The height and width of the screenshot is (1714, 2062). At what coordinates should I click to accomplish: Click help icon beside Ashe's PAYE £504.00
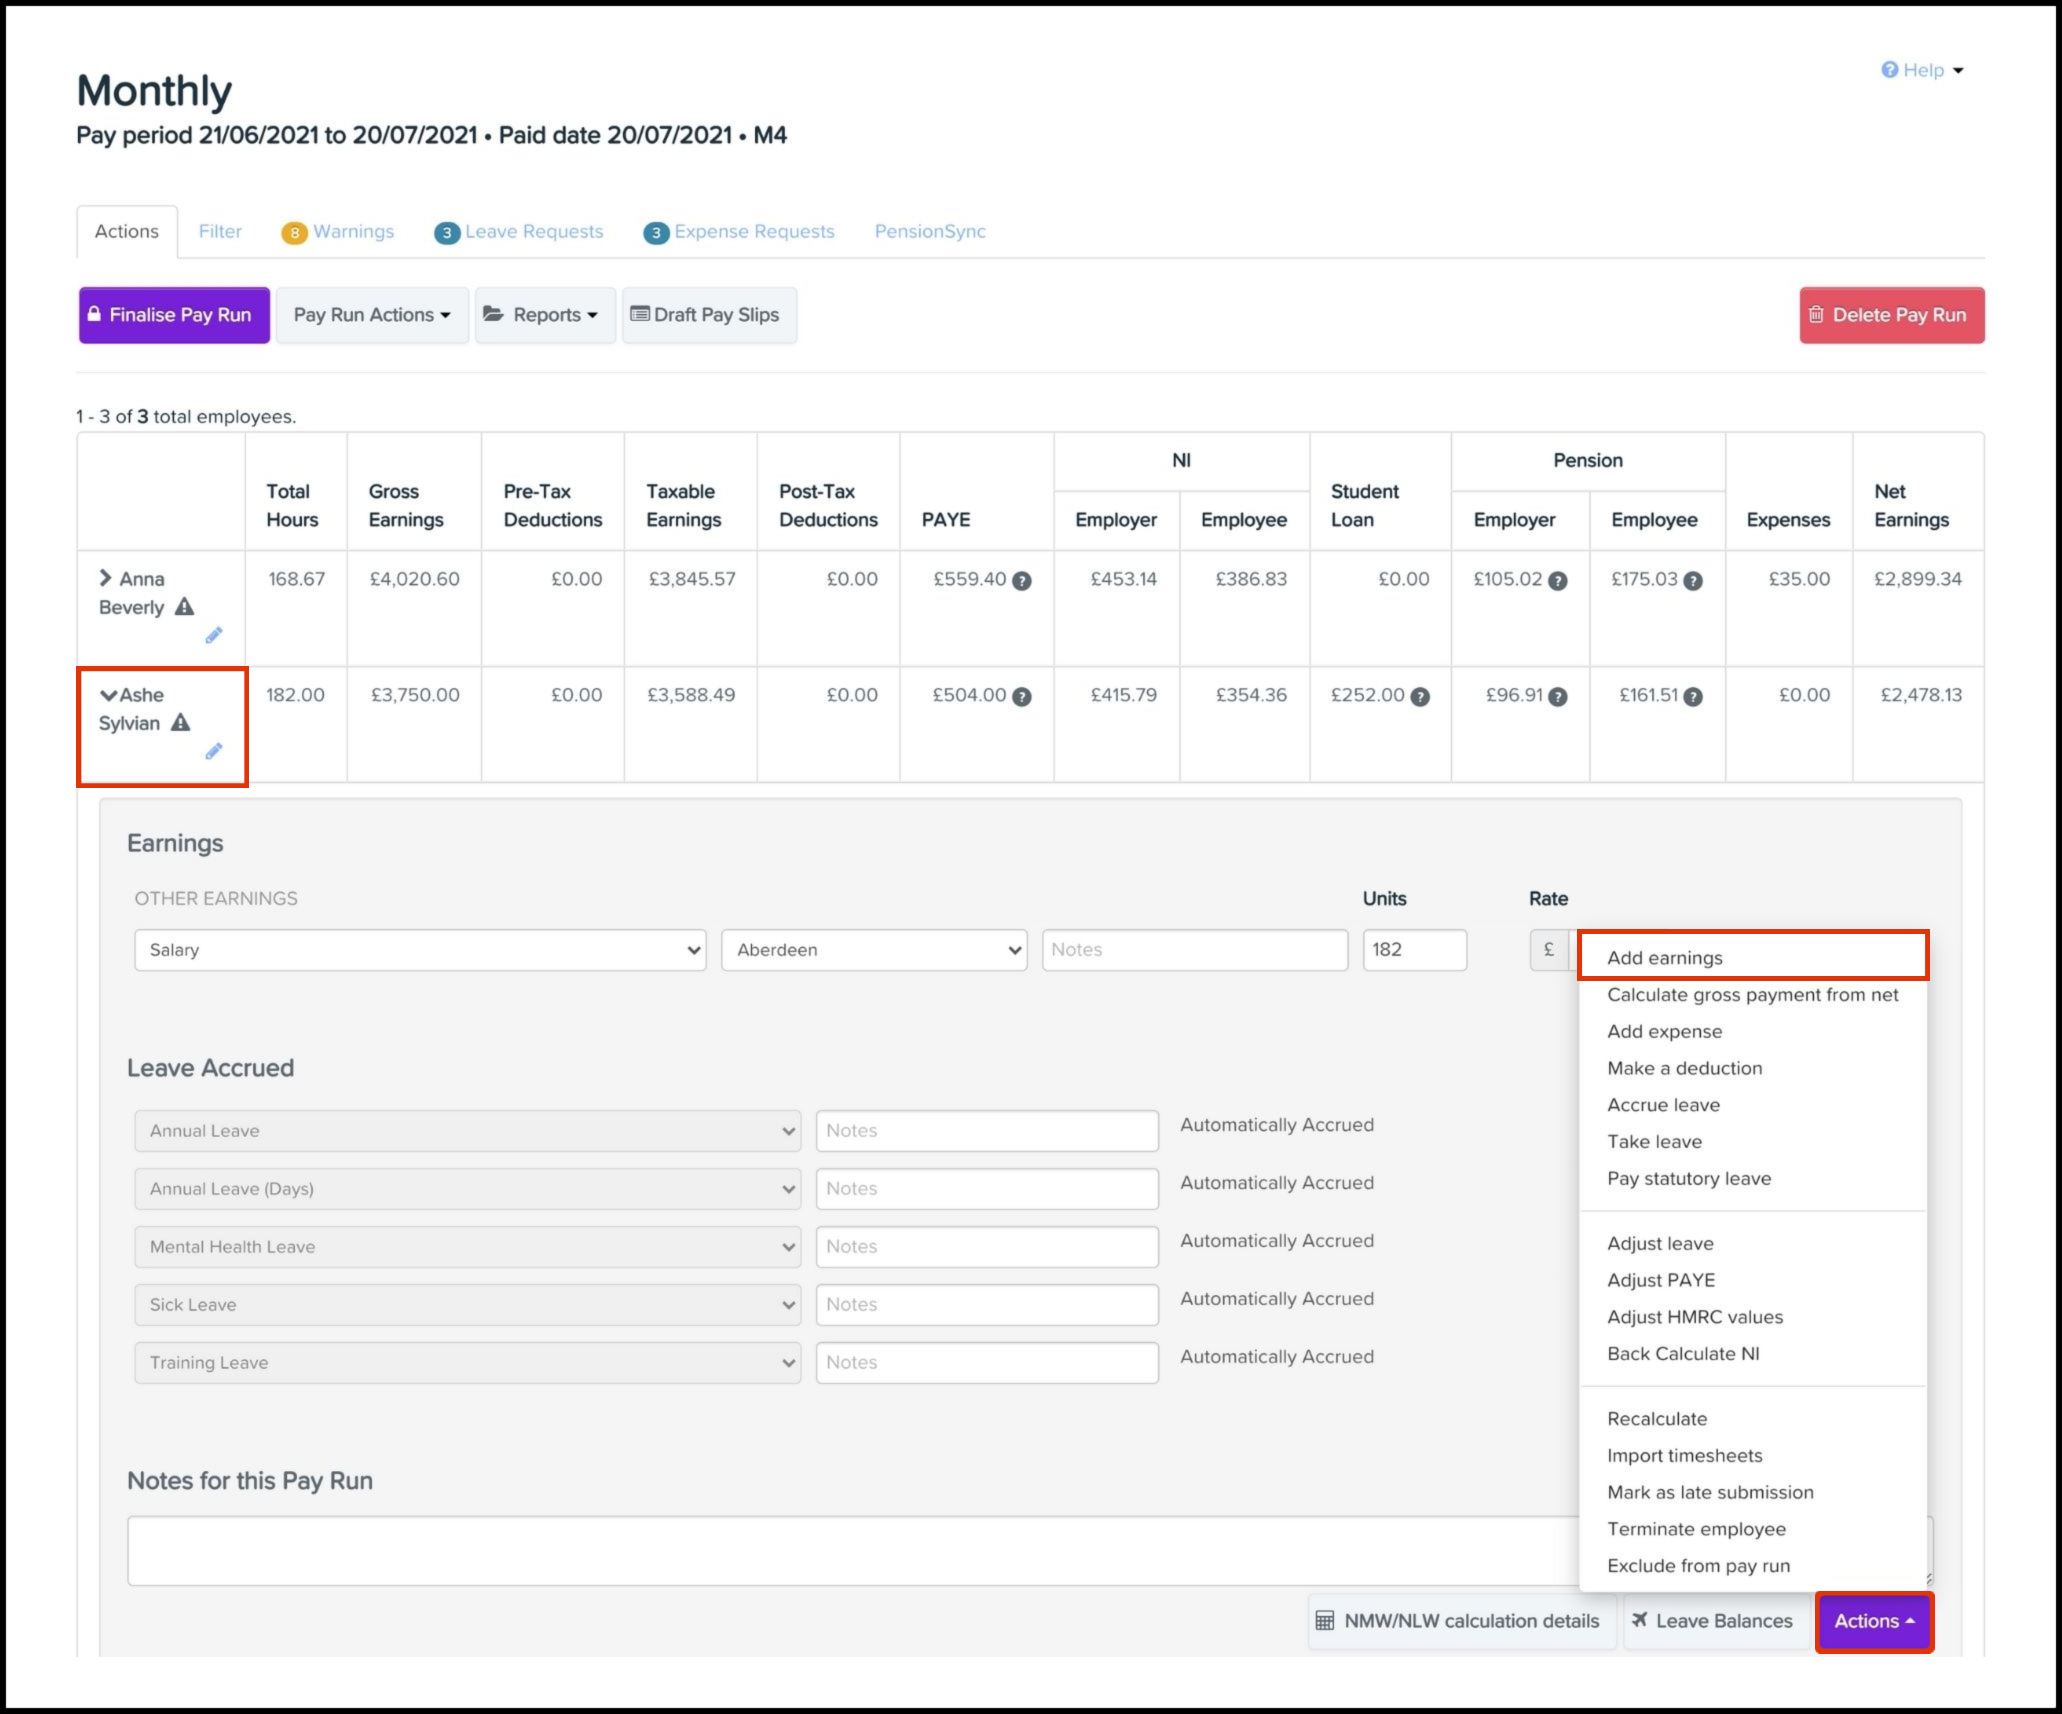pos(1021,697)
